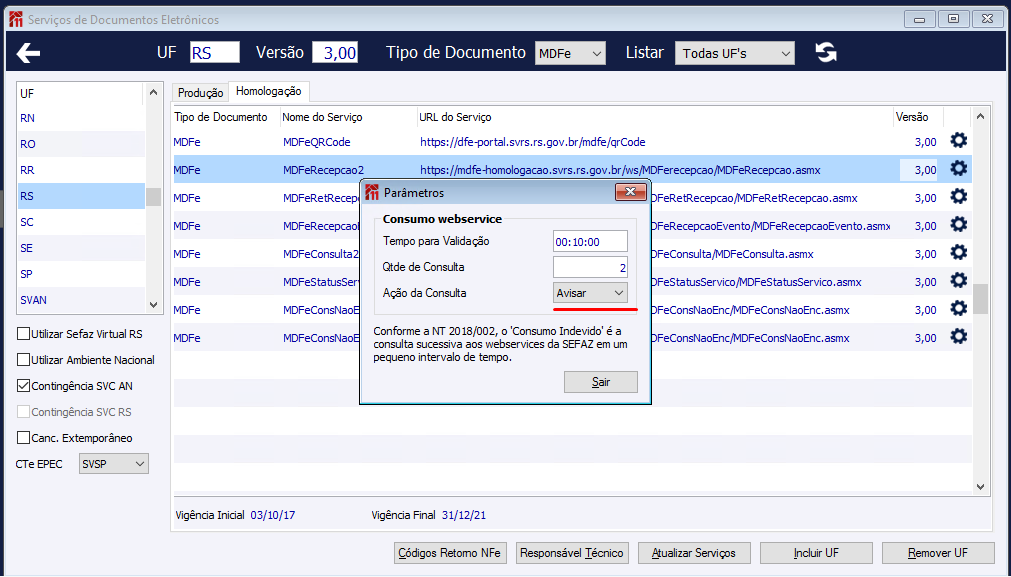This screenshot has width=1011, height=577.
Task: Open Responsável Técnico
Action: click(572, 553)
